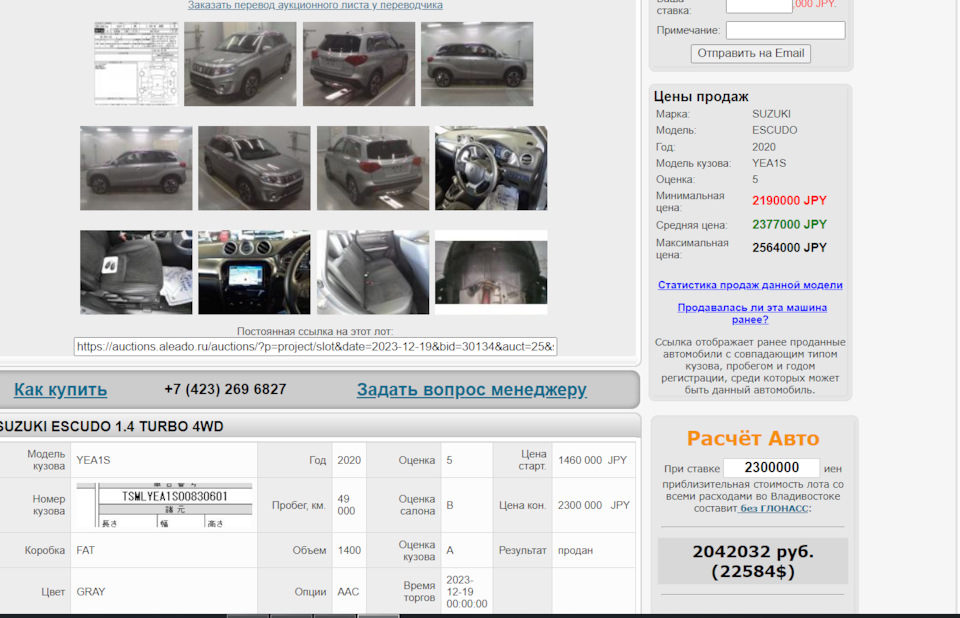Open the underbody photo thumbnail
The image size is (960, 618).
[x=491, y=273]
